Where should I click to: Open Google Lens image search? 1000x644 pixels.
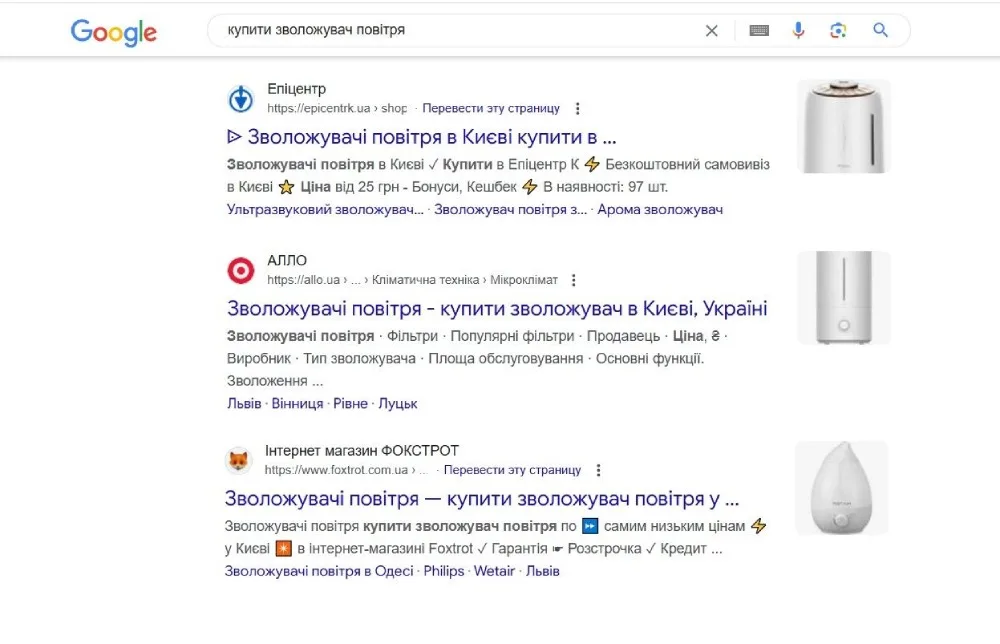(x=840, y=30)
